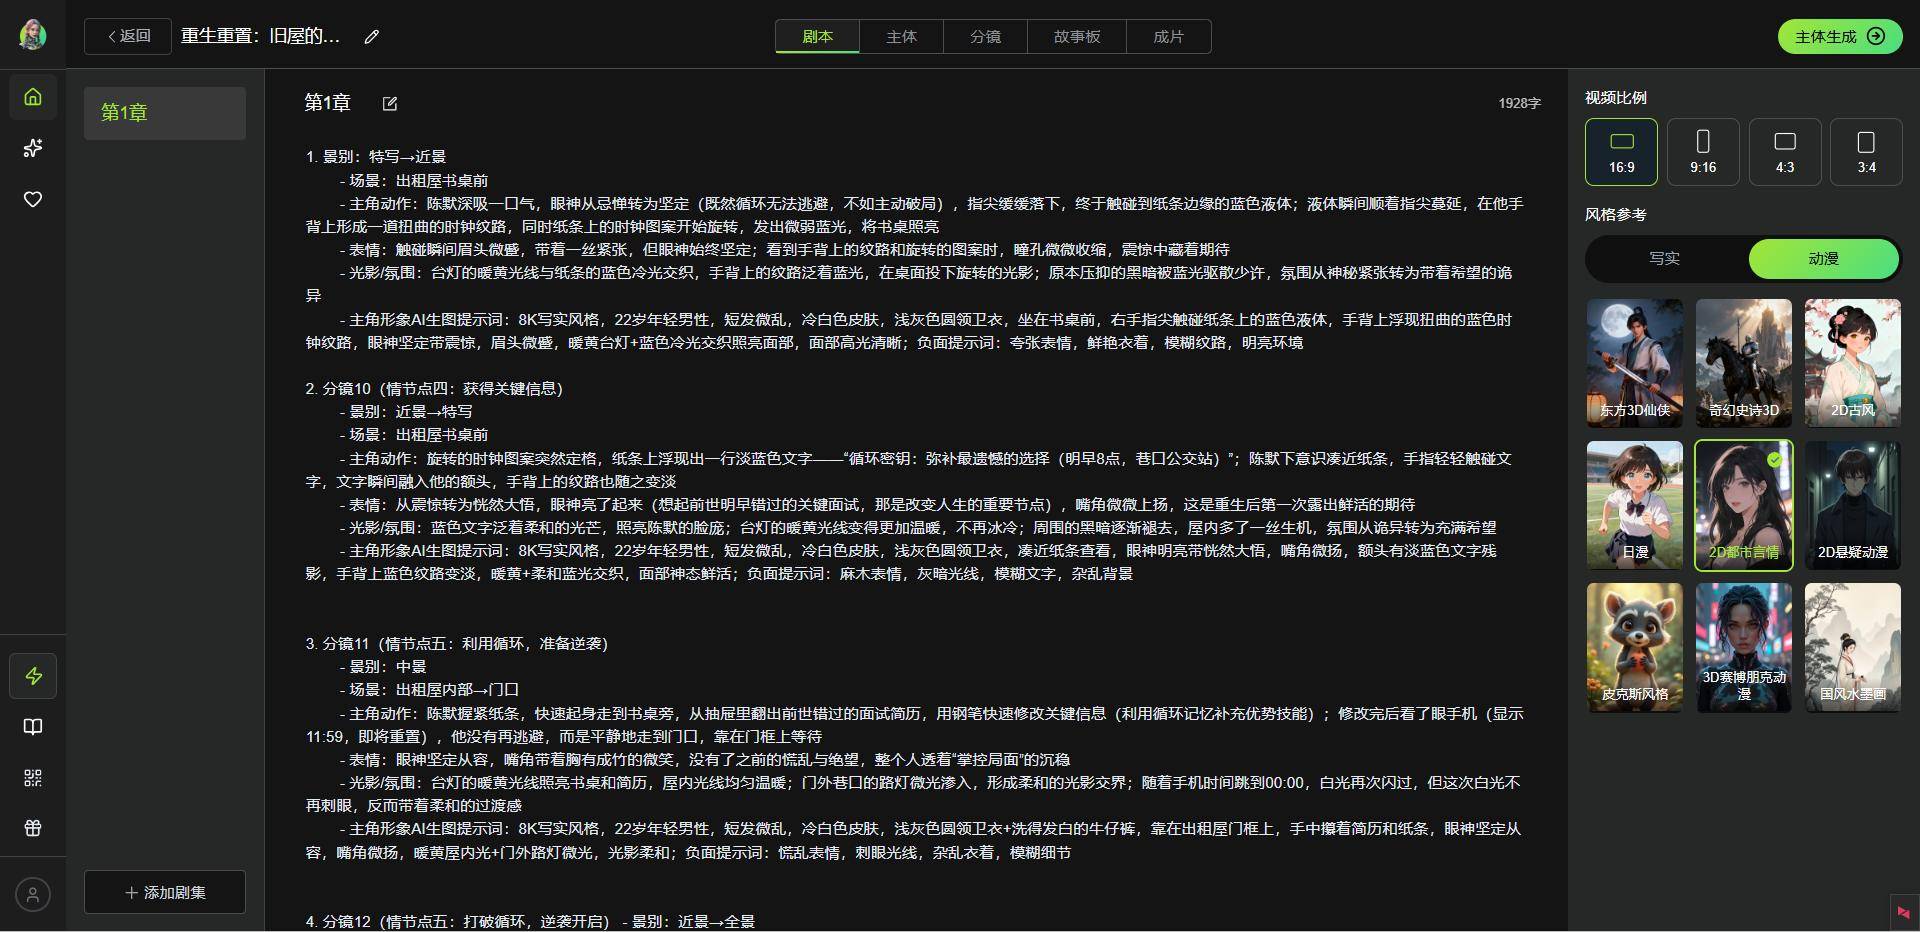Choose the 4:3 video ratio
Screen dimensions: 1920x932
coord(1784,152)
